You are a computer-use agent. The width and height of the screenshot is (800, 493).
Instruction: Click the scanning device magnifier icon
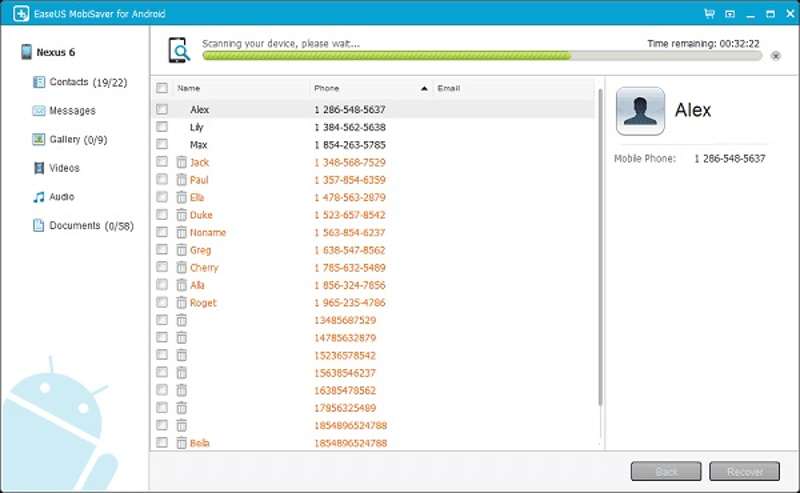[x=179, y=50]
